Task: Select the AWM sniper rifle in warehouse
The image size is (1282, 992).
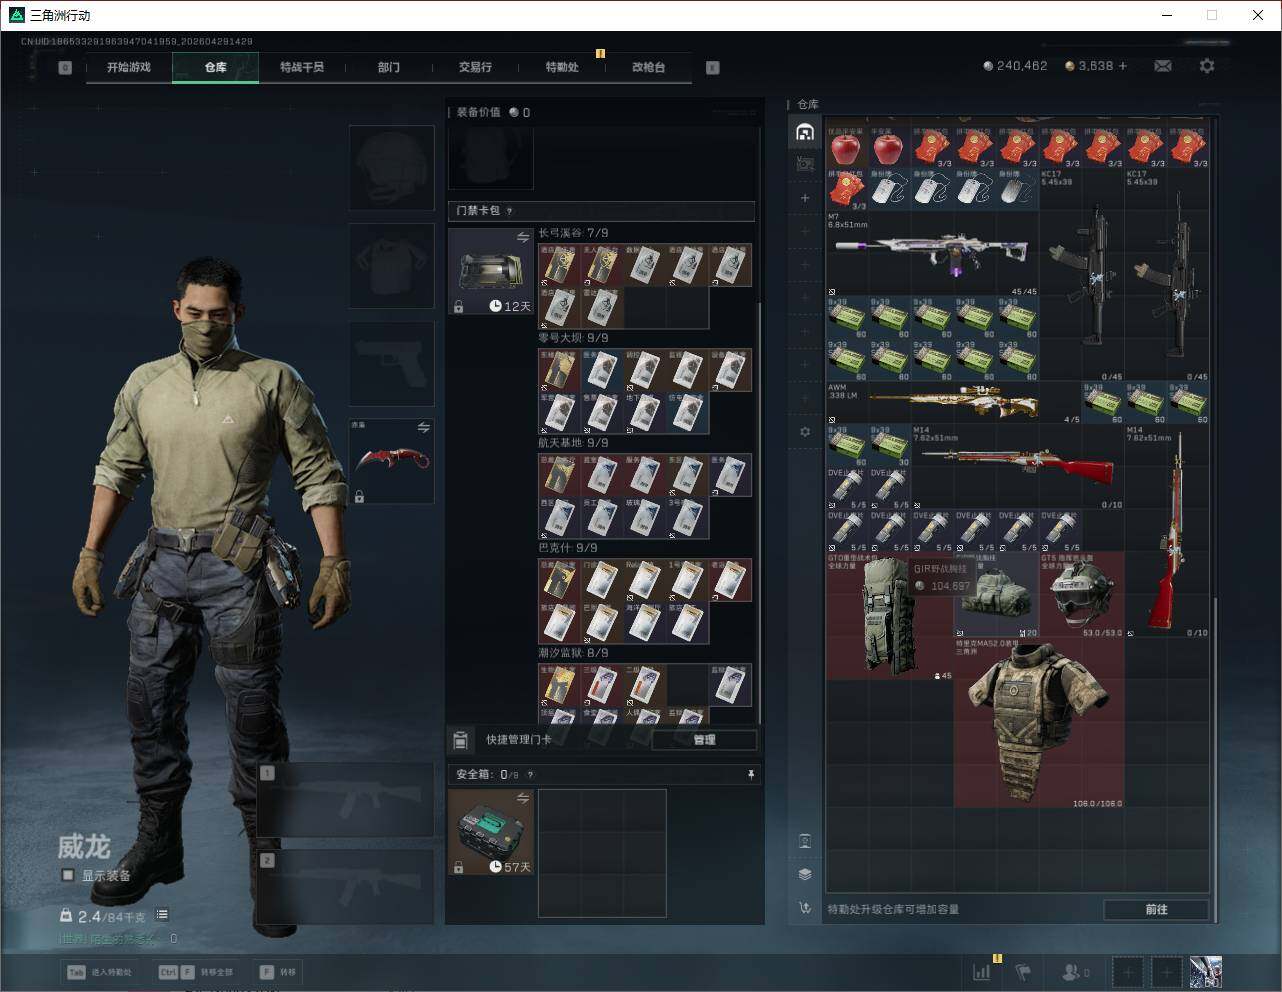Action: pos(954,402)
